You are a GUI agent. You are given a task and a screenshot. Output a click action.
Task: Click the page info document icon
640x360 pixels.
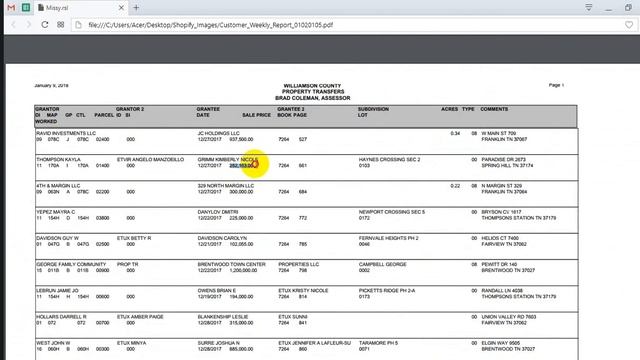point(78,25)
